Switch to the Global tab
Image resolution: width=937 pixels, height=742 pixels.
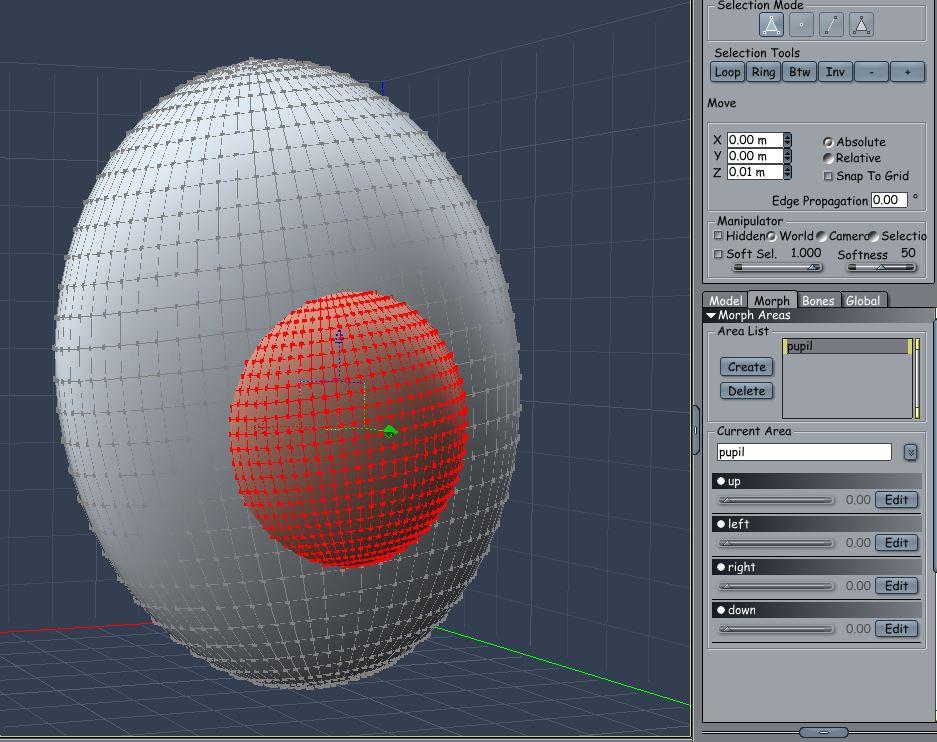tap(863, 301)
